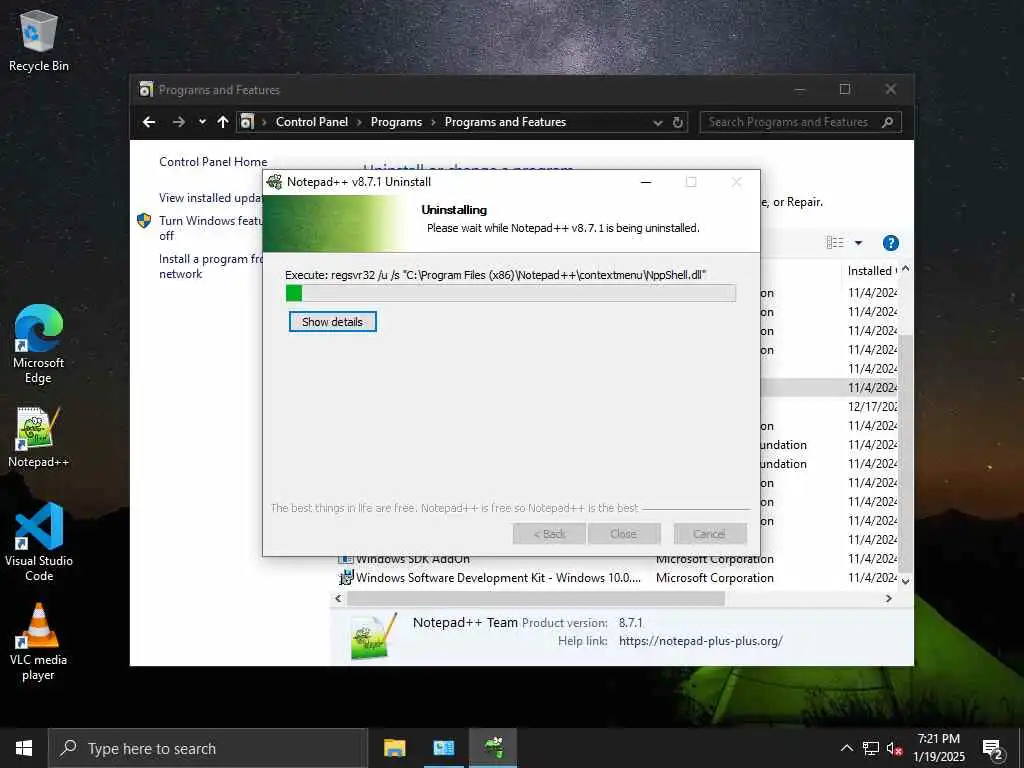Go forward in Programs and Features

tap(178, 122)
